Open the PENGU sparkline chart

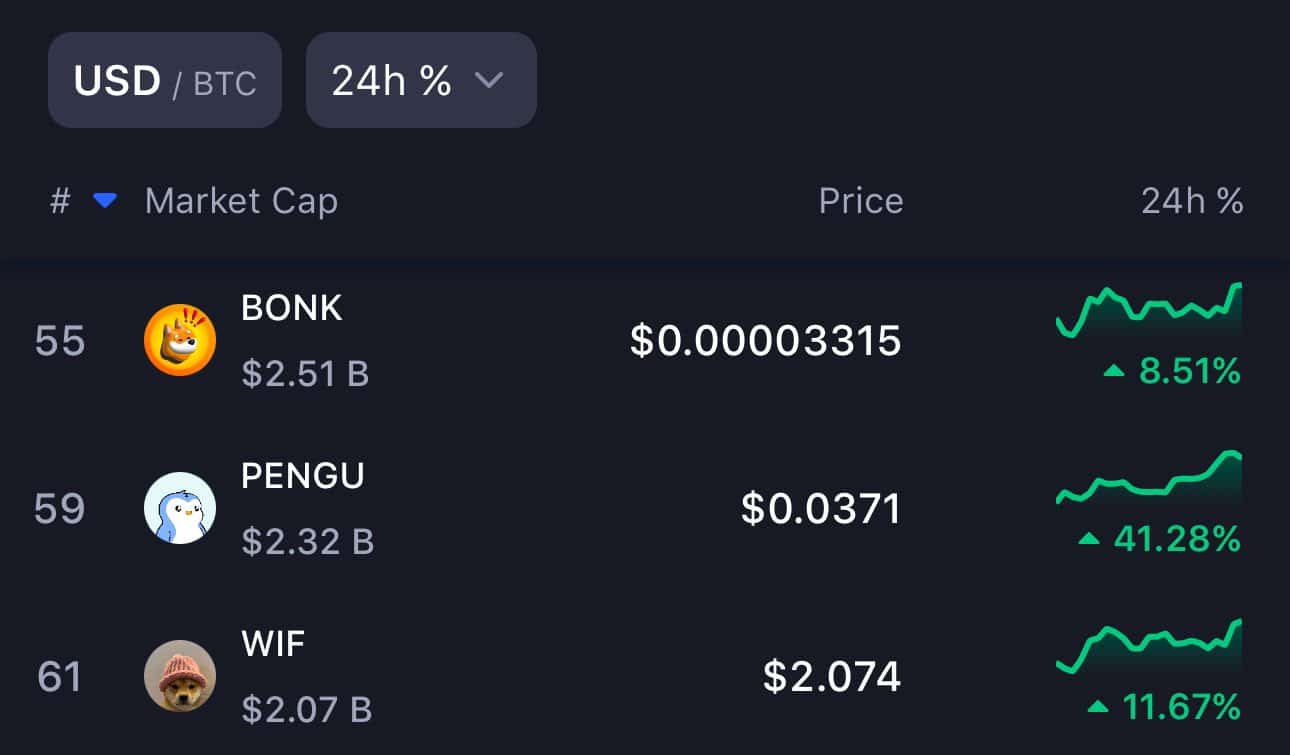tap(1149, 476)
